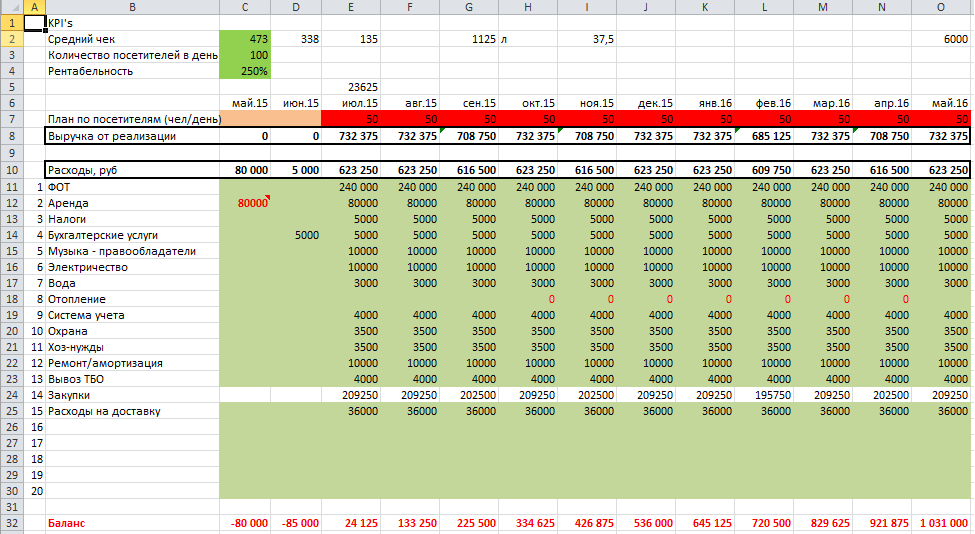Screen dimensions: 975x534
Task: Select the Система учета row label
Action: coord(132,315)
